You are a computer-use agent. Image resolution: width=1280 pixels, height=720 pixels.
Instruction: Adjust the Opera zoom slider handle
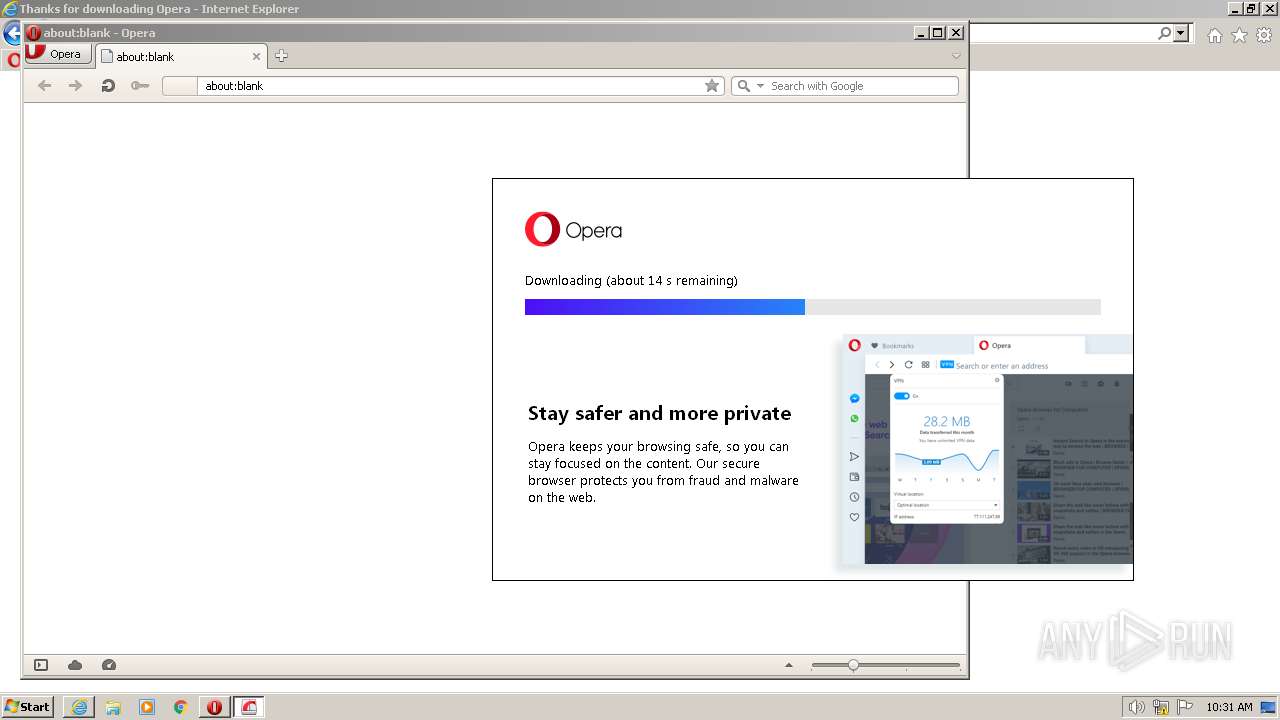click(x=853, y=665)
